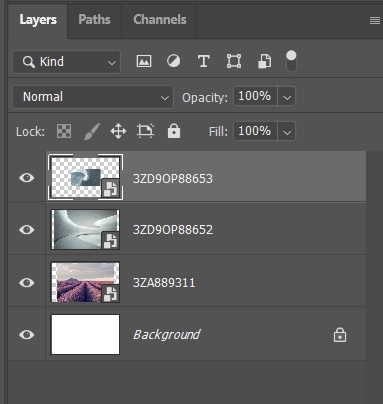Screen dimensions: 383x404
Task: Open the Kind filter type dropdown
Action: click(x=67, y=62)
